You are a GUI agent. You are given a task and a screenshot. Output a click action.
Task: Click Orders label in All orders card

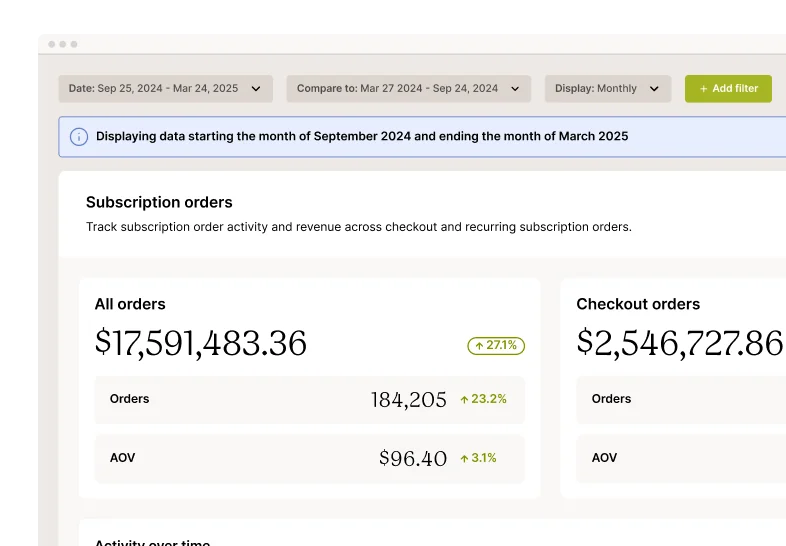pyautogui.click(x=129, y=399)
